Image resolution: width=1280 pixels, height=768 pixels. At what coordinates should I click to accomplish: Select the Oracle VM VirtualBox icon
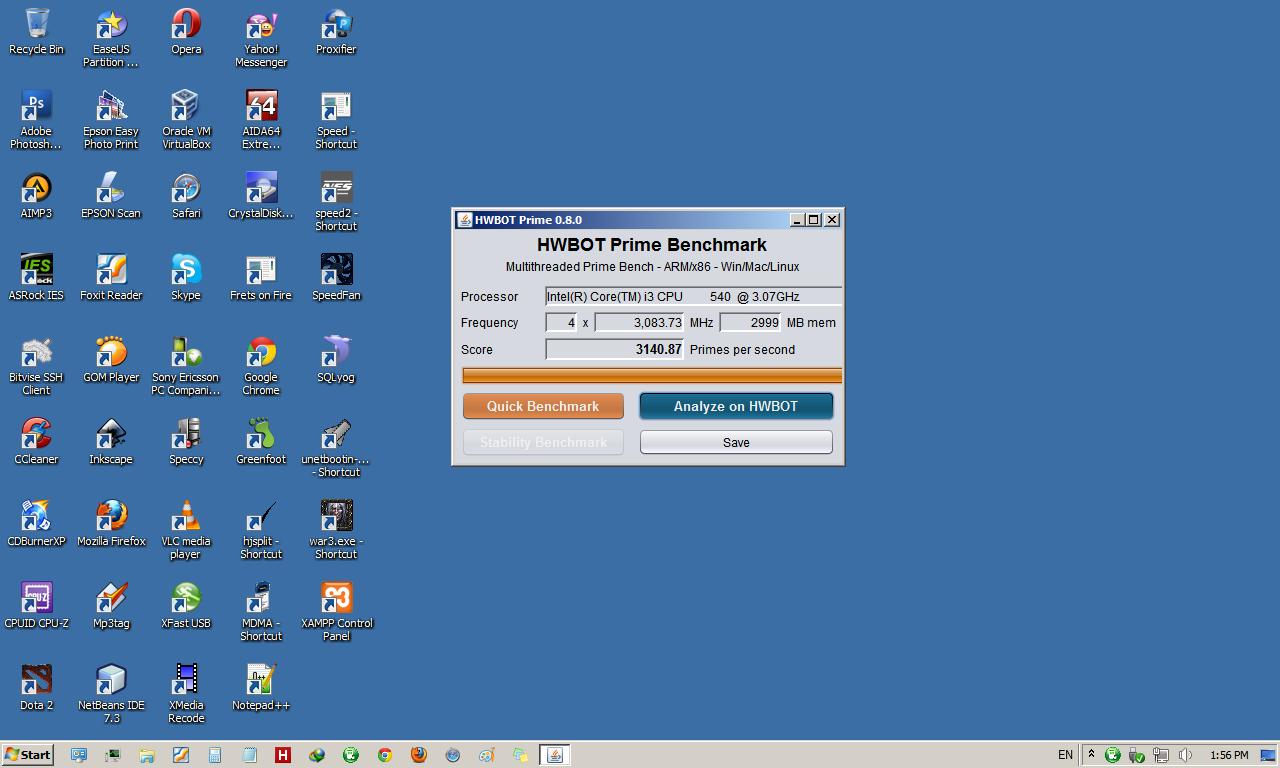click(x=186, y=120)
